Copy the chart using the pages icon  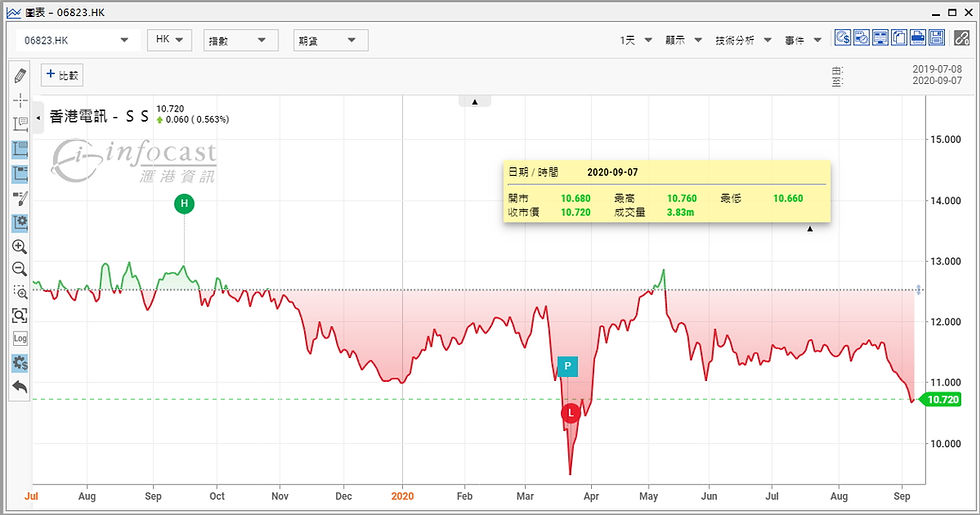[899, 38]
